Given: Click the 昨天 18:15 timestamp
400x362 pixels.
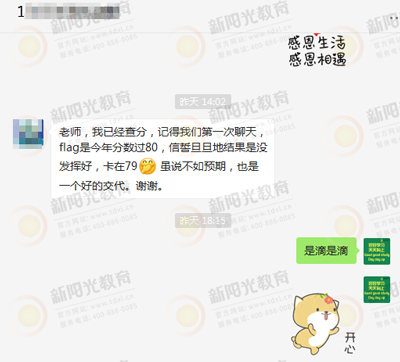Looking at the screenshot, I should click(203, 221).
